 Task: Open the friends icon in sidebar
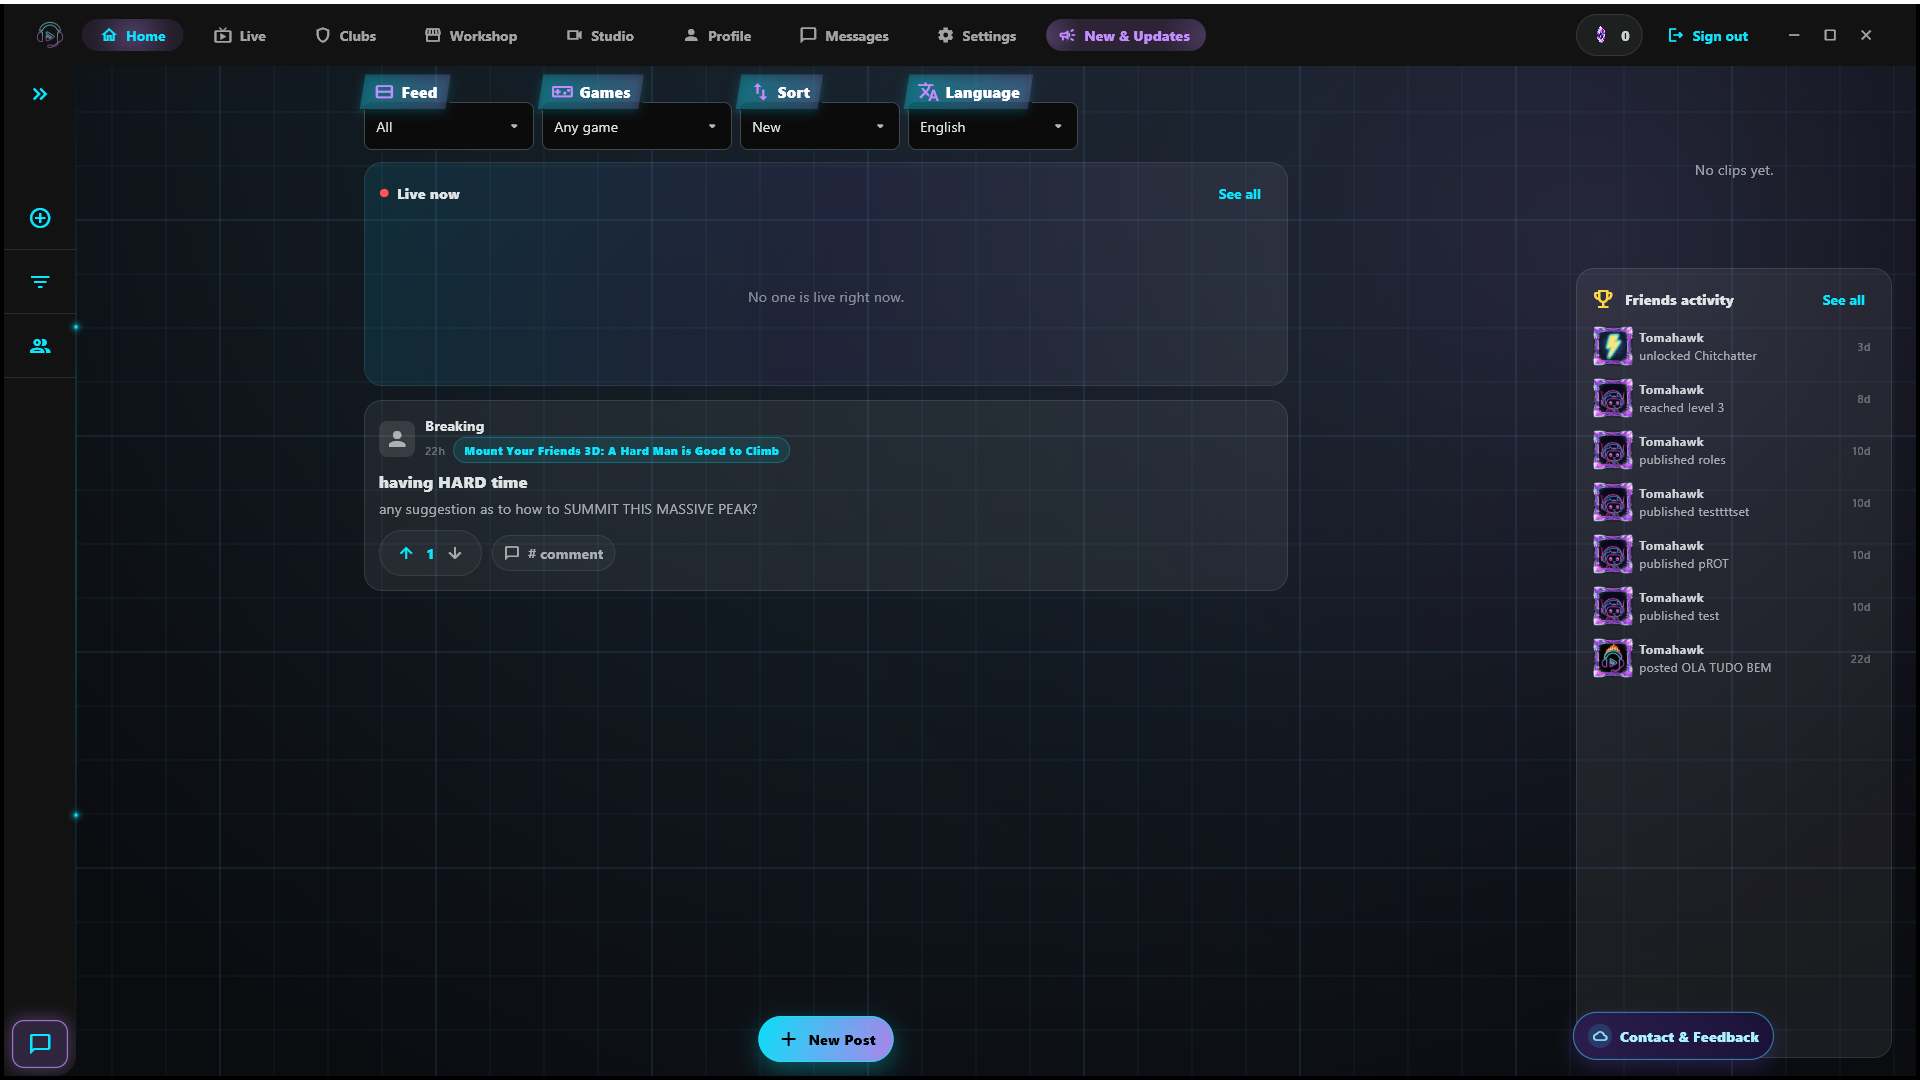coord(40,346)
